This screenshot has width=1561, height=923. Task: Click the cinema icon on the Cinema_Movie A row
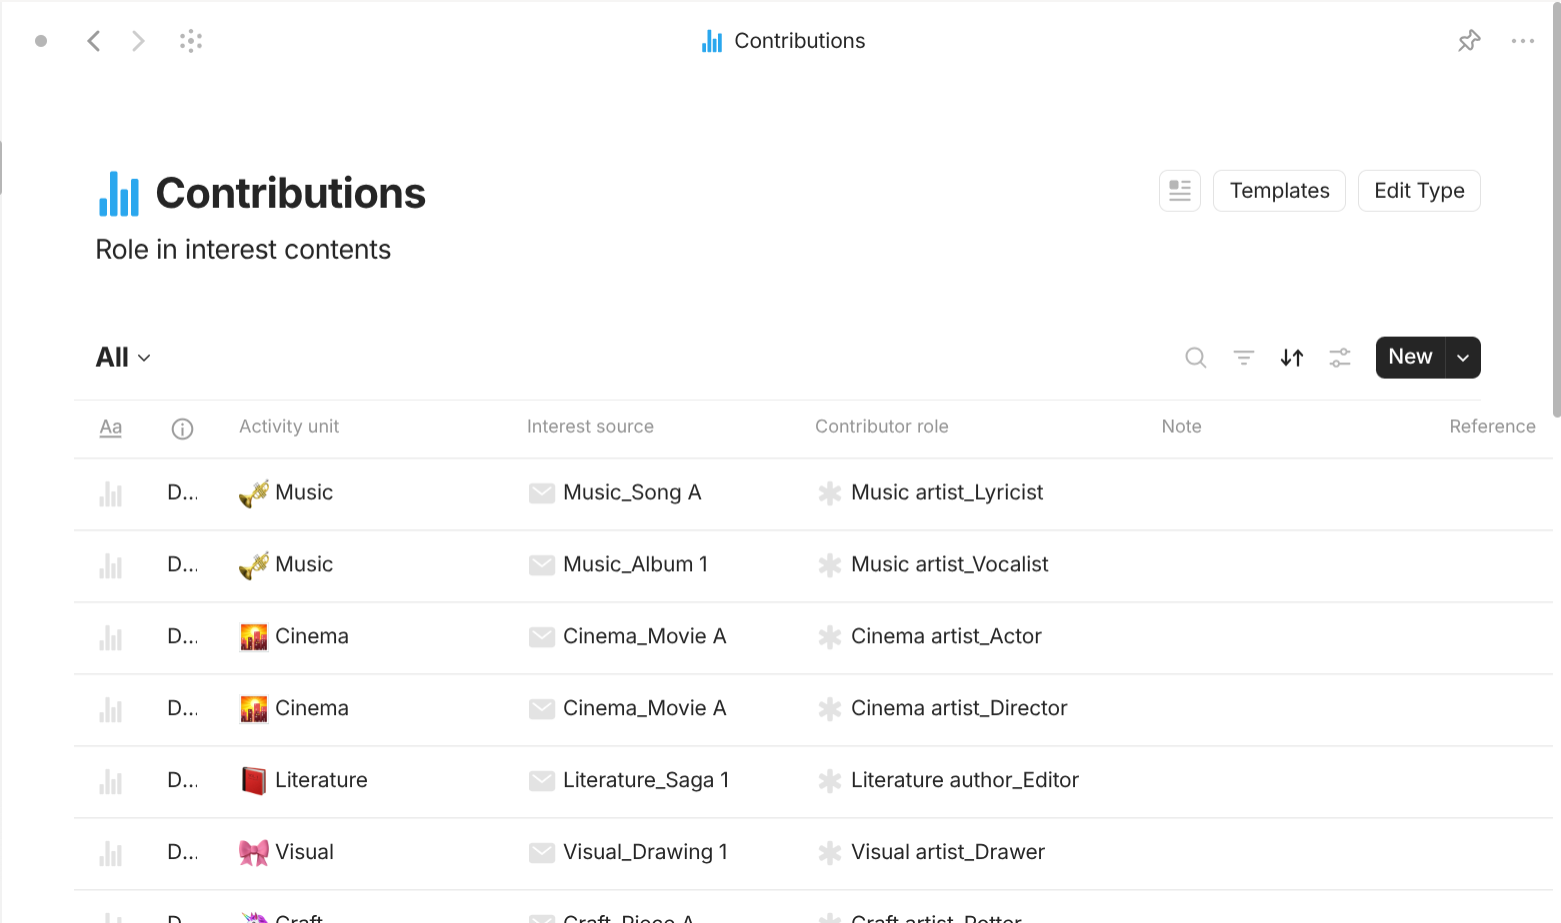pos(253,636)
